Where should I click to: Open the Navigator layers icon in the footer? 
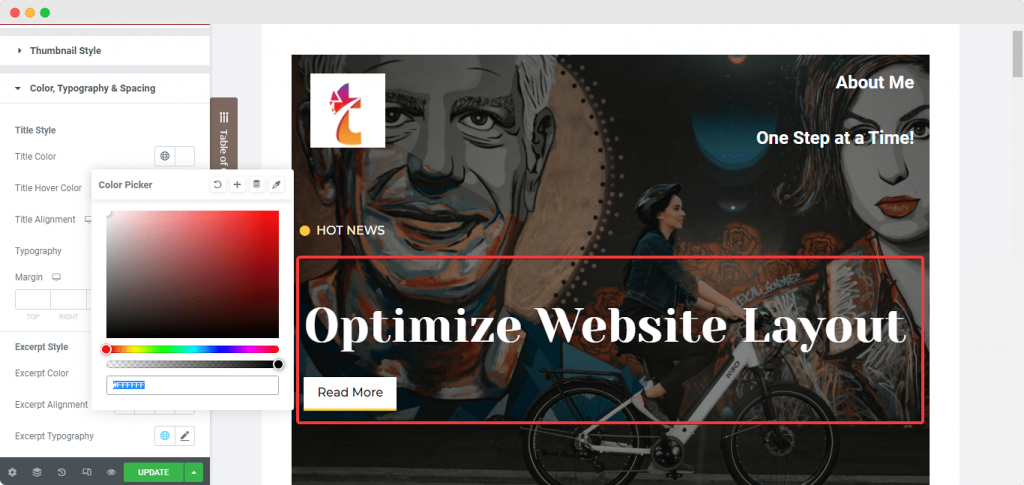(x=37, y=472)
